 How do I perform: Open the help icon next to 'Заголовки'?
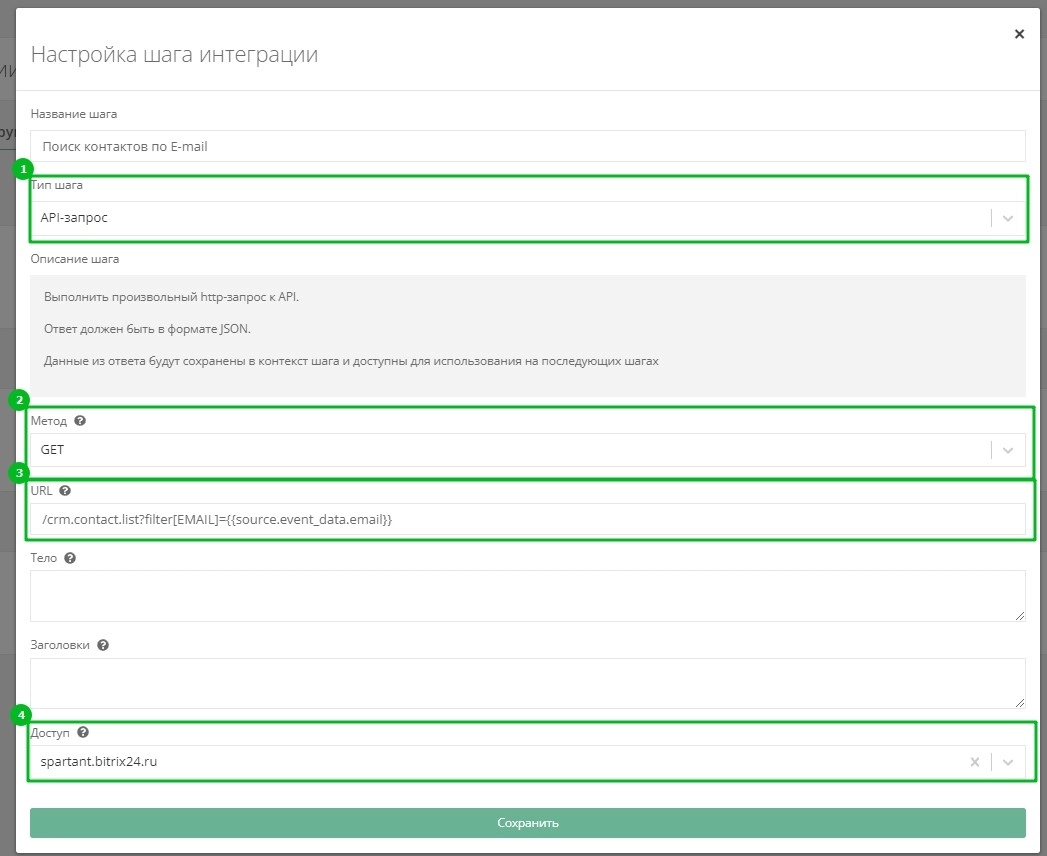pos(103,646)
